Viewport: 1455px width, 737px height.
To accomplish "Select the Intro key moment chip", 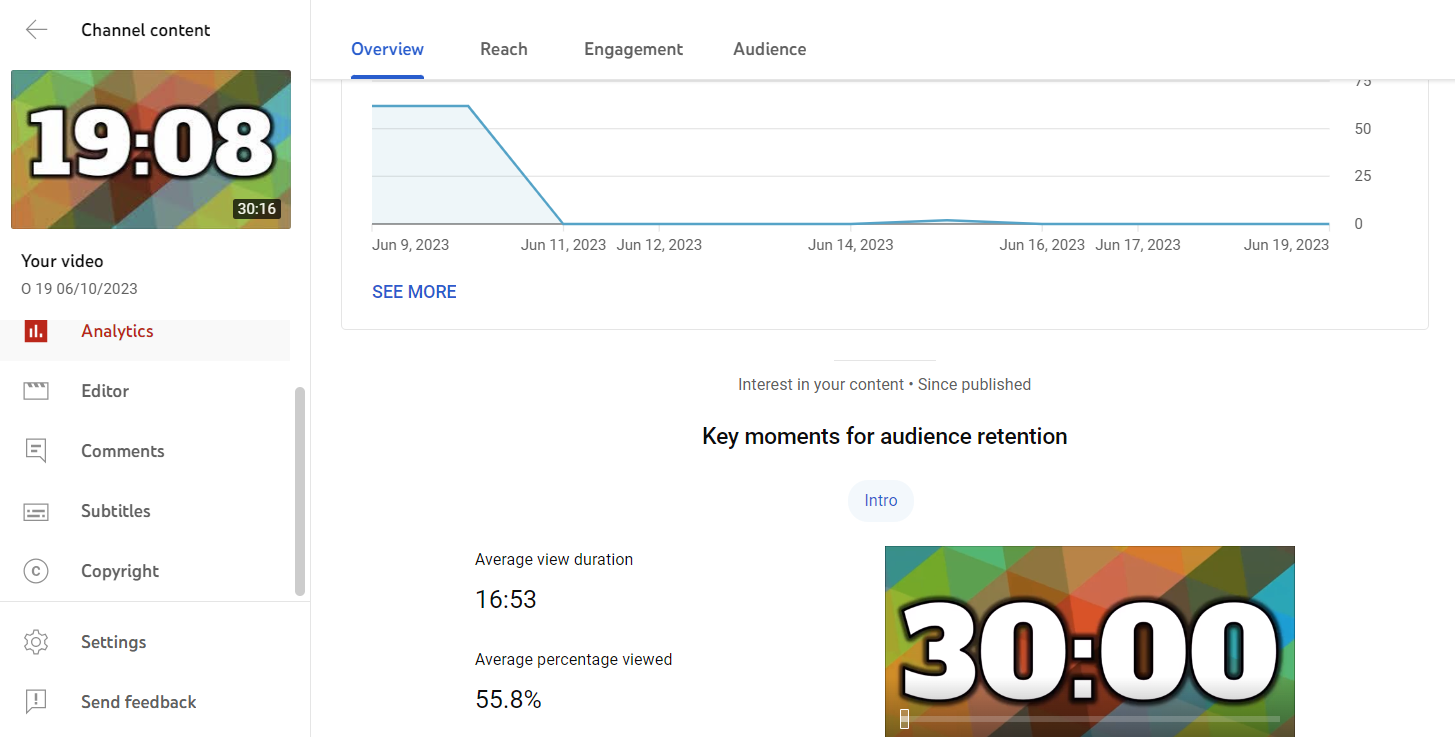I will (x=880, y=500).
